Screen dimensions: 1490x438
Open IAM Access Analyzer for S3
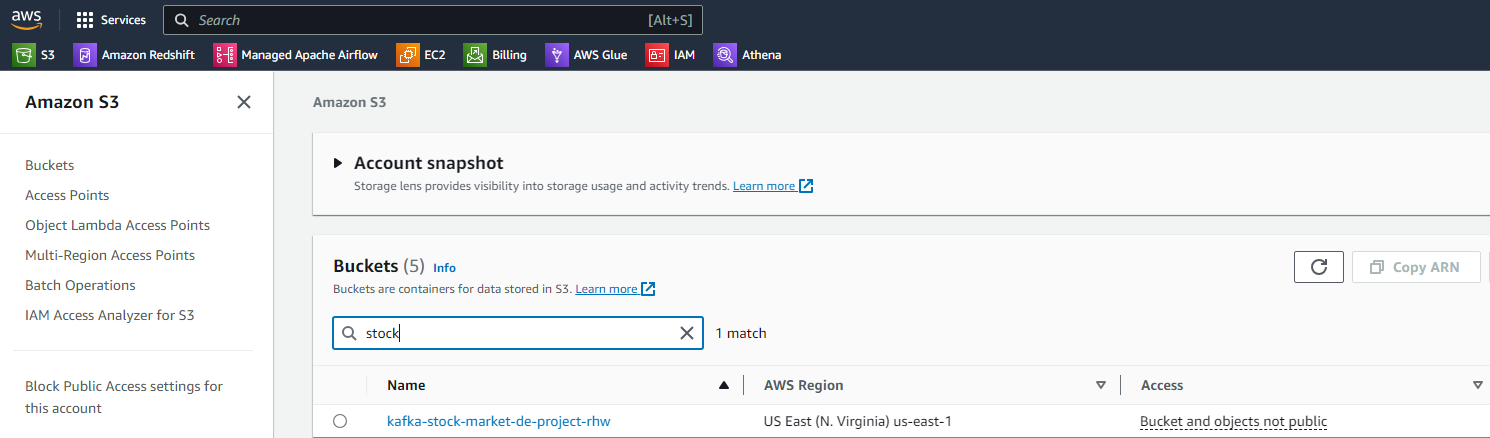click(110, 315)
